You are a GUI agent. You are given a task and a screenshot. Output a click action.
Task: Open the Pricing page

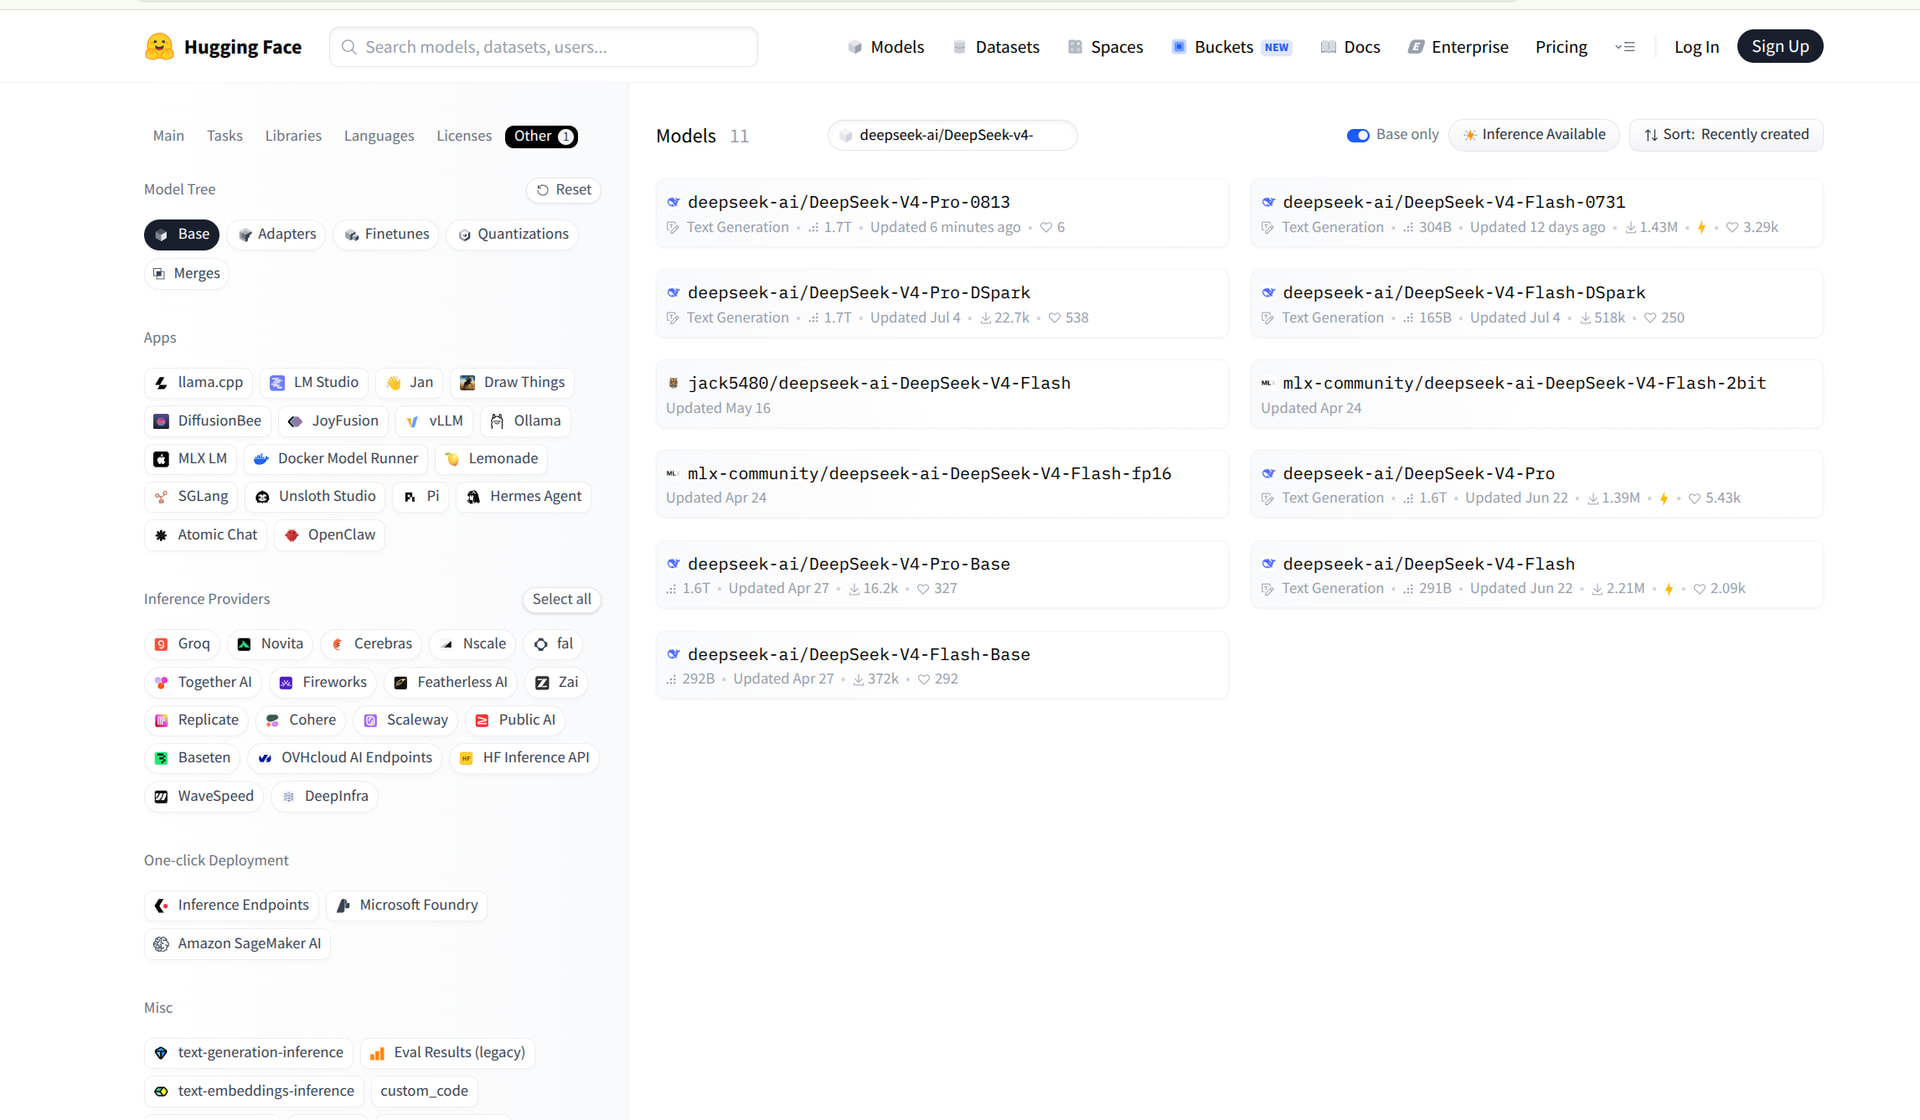(1561, 47)
